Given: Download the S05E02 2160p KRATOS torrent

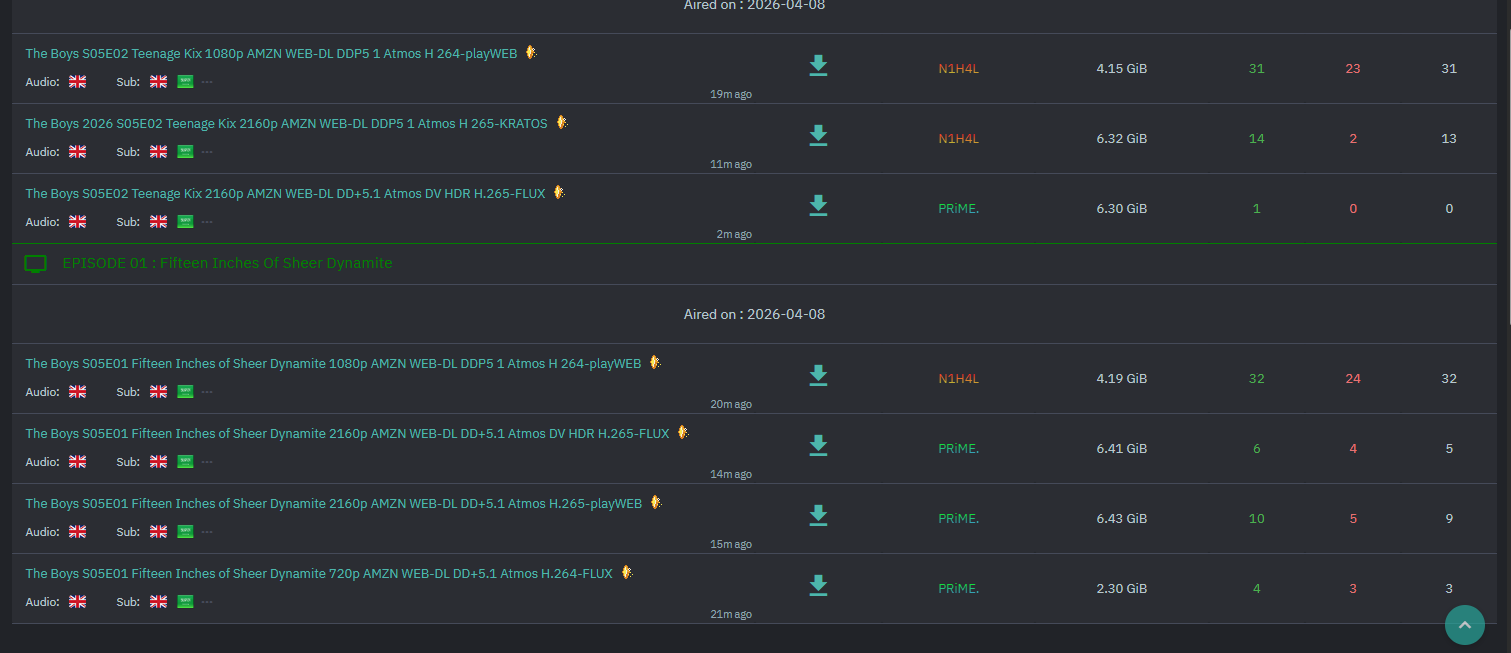Looking at the screenshot, I should (x=818, y=136).
